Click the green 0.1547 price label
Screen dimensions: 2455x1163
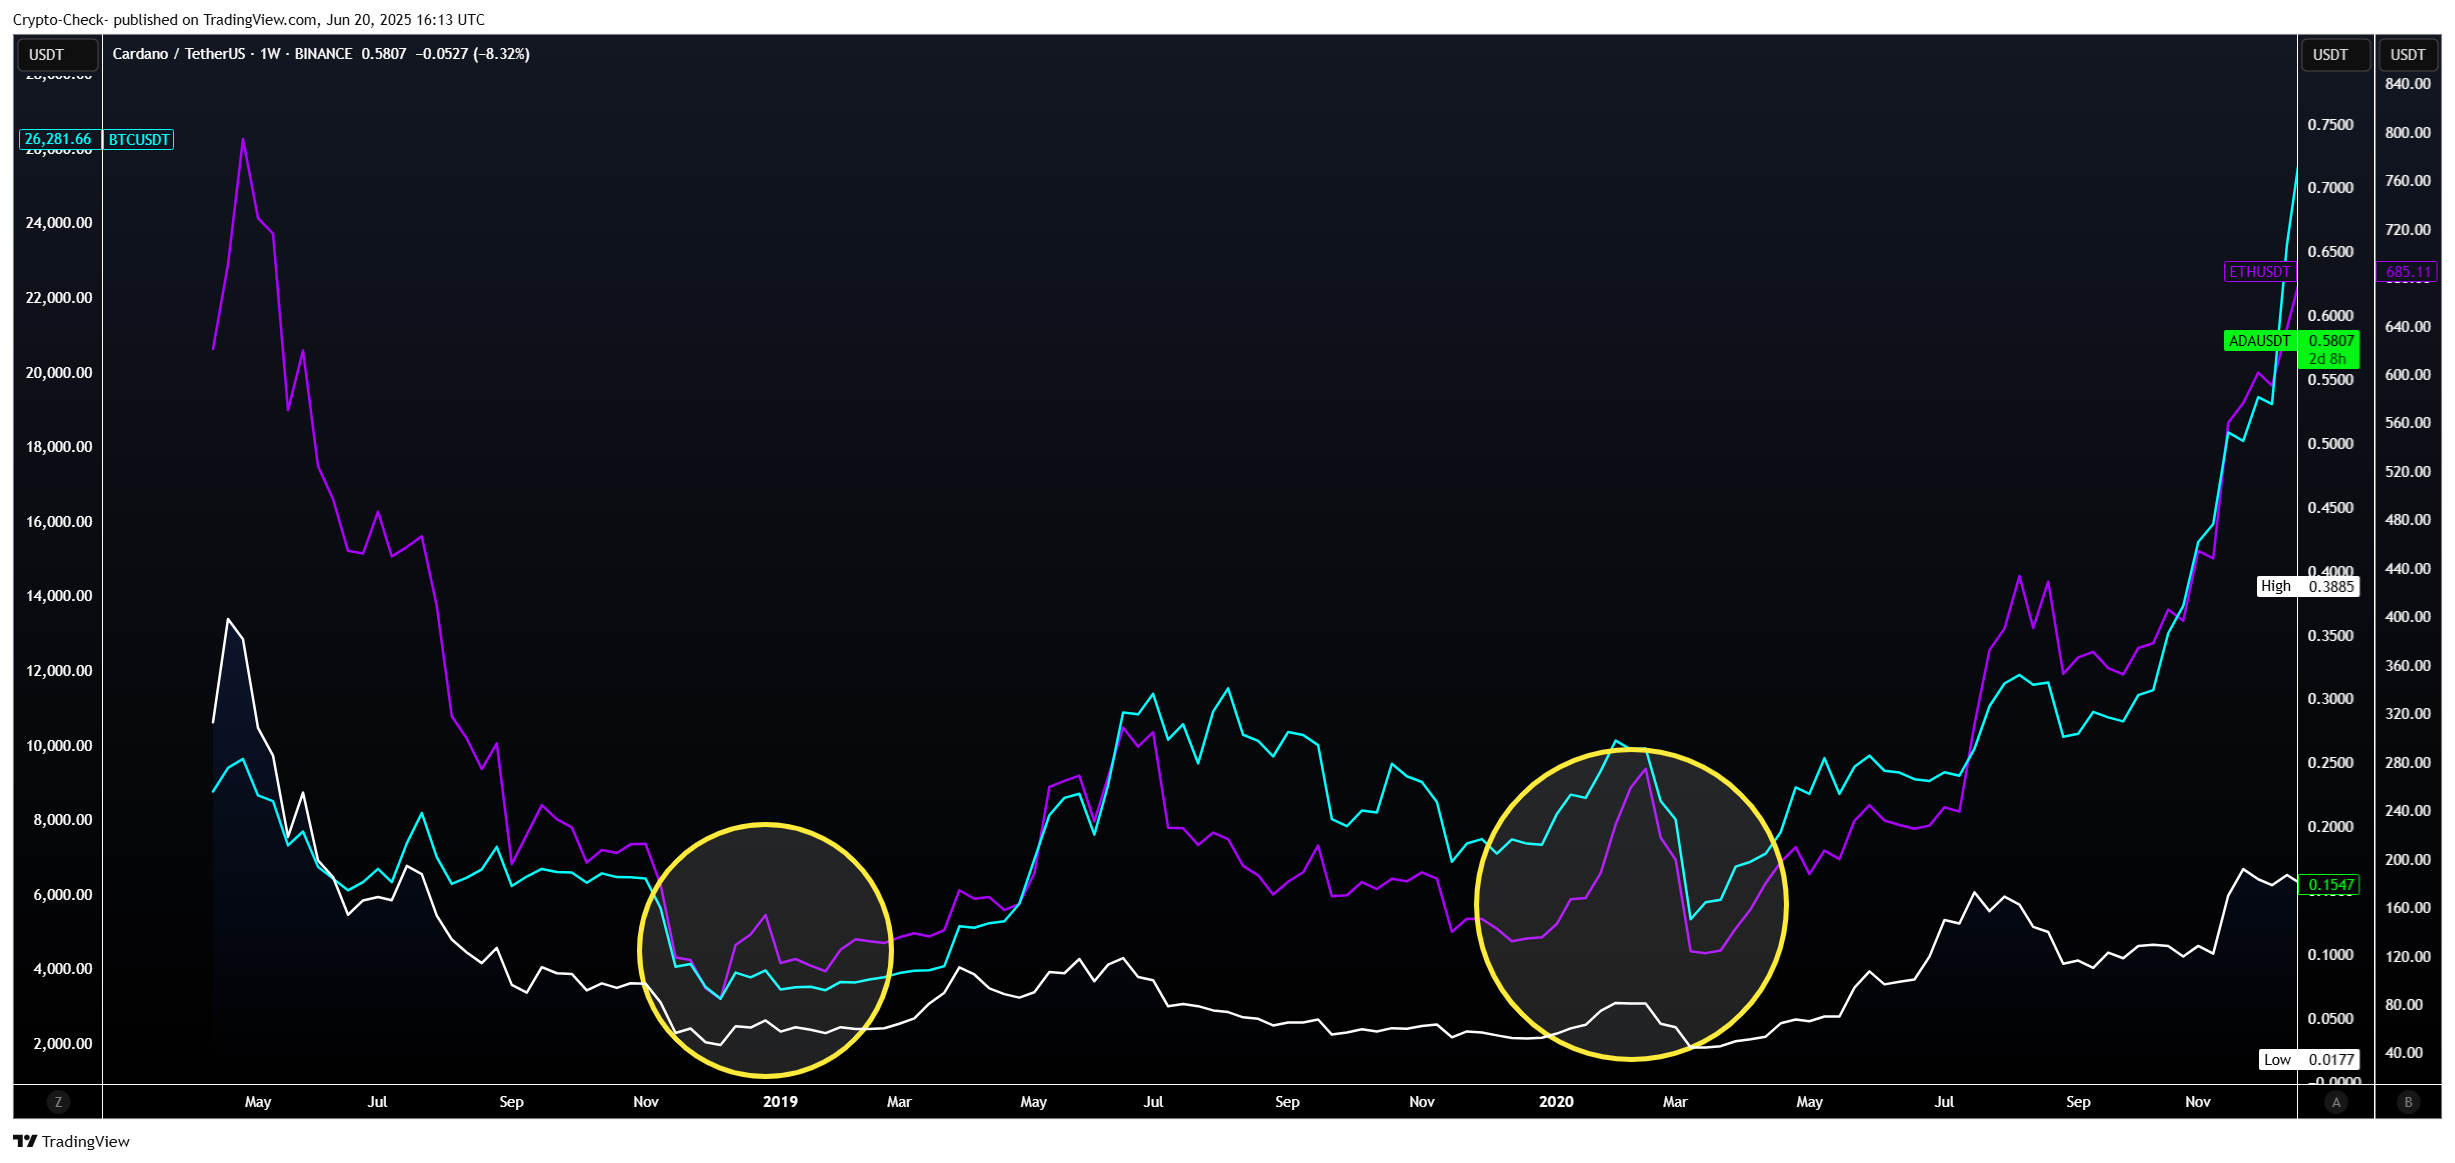coord(2330,885)
